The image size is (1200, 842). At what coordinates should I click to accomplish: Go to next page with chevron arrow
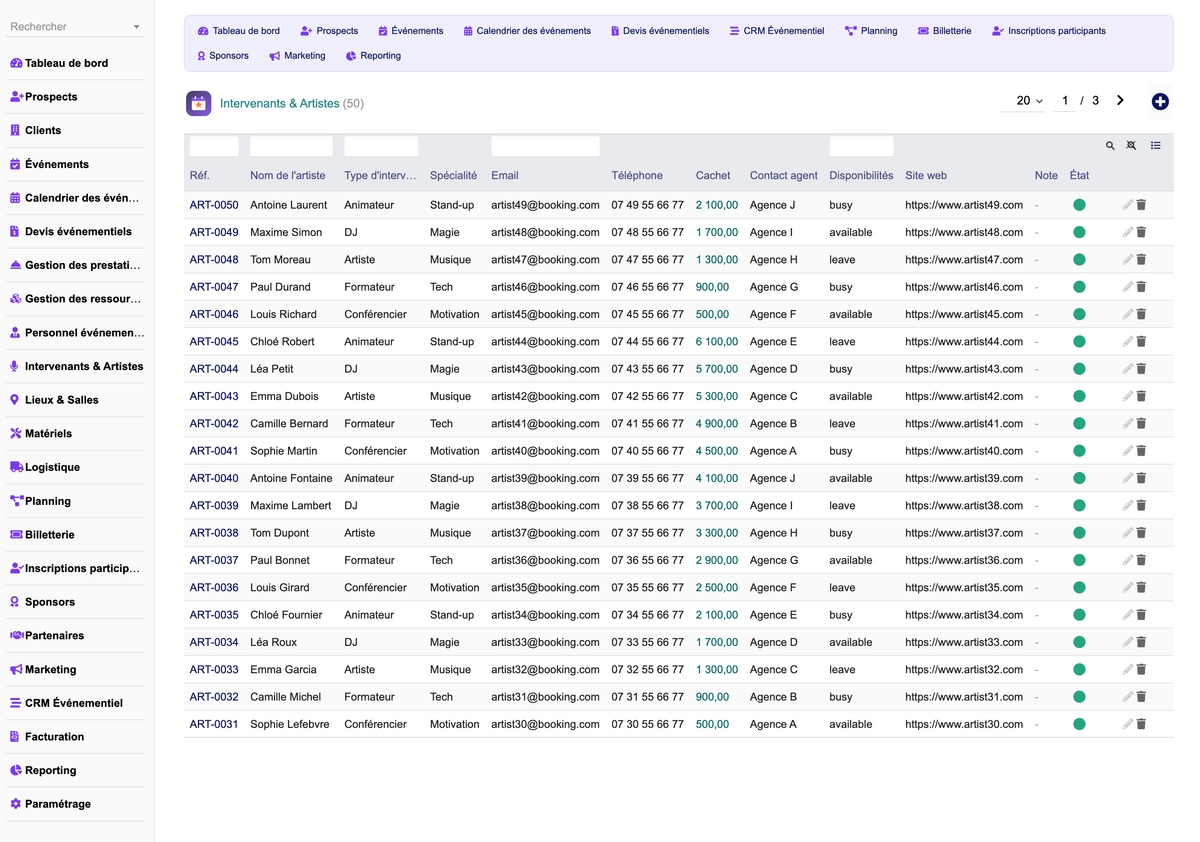point(1120,100)
